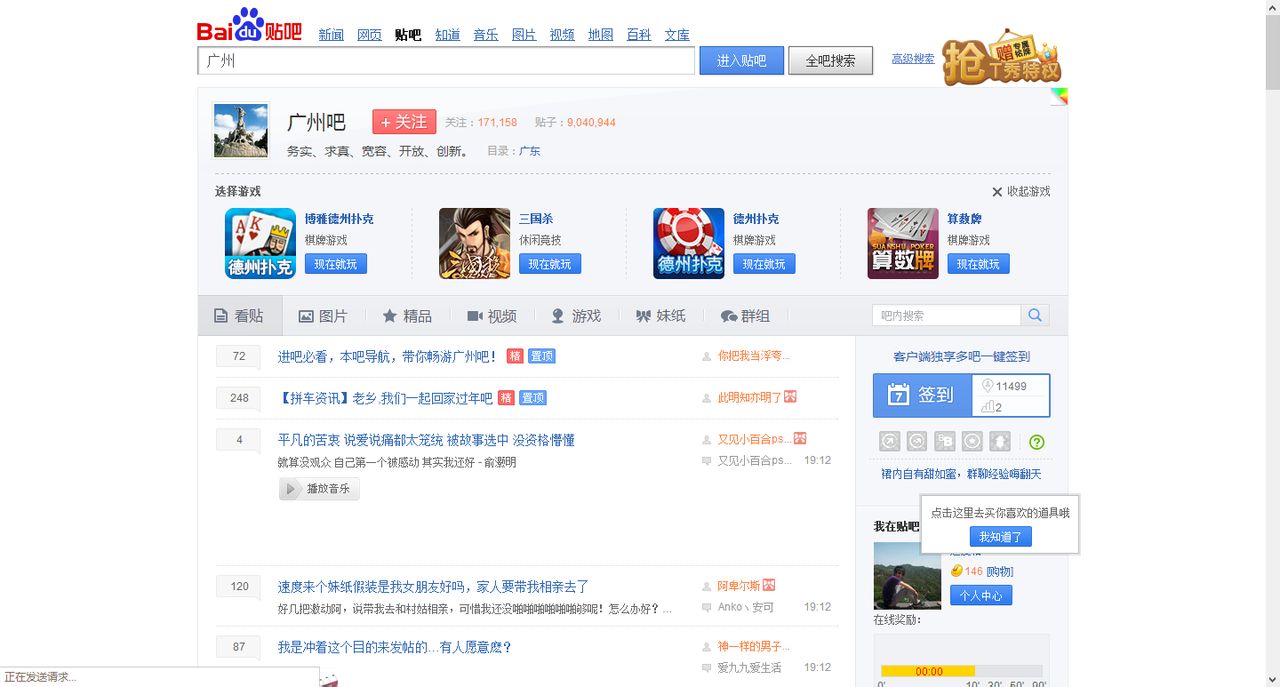Click the 客户端独享多吧一键签到 link

961,356
